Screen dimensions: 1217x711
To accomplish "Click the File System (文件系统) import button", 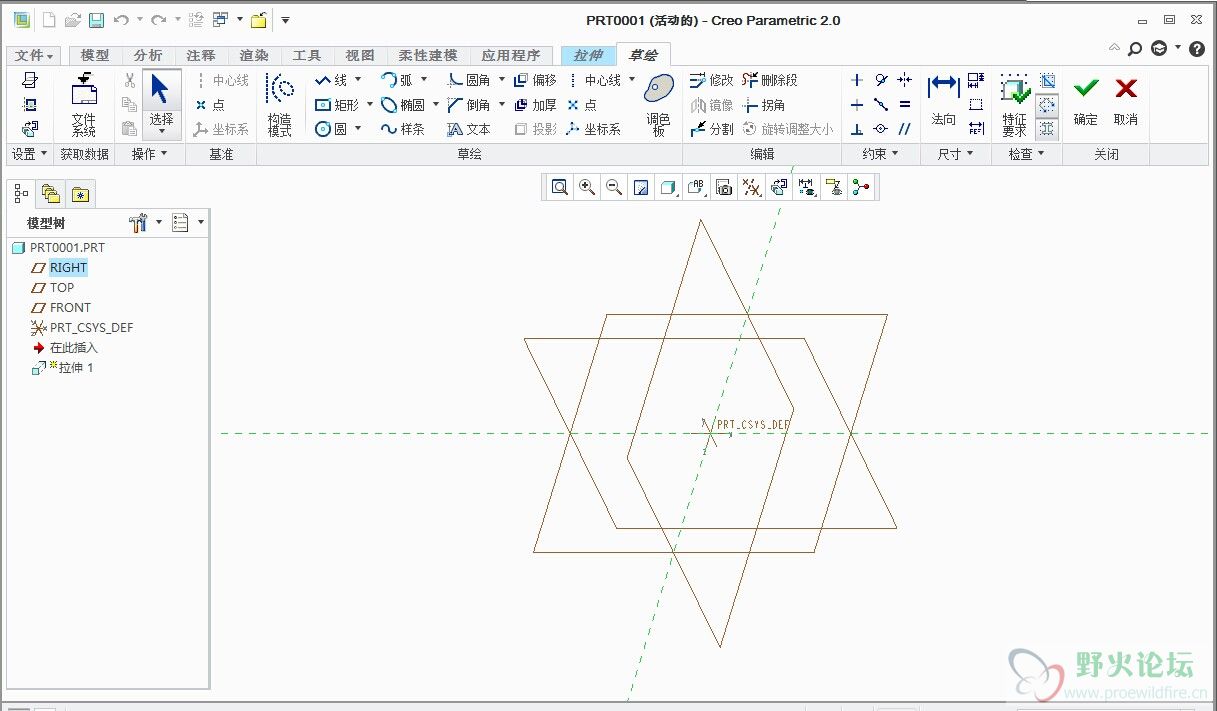I will [84, 104].
